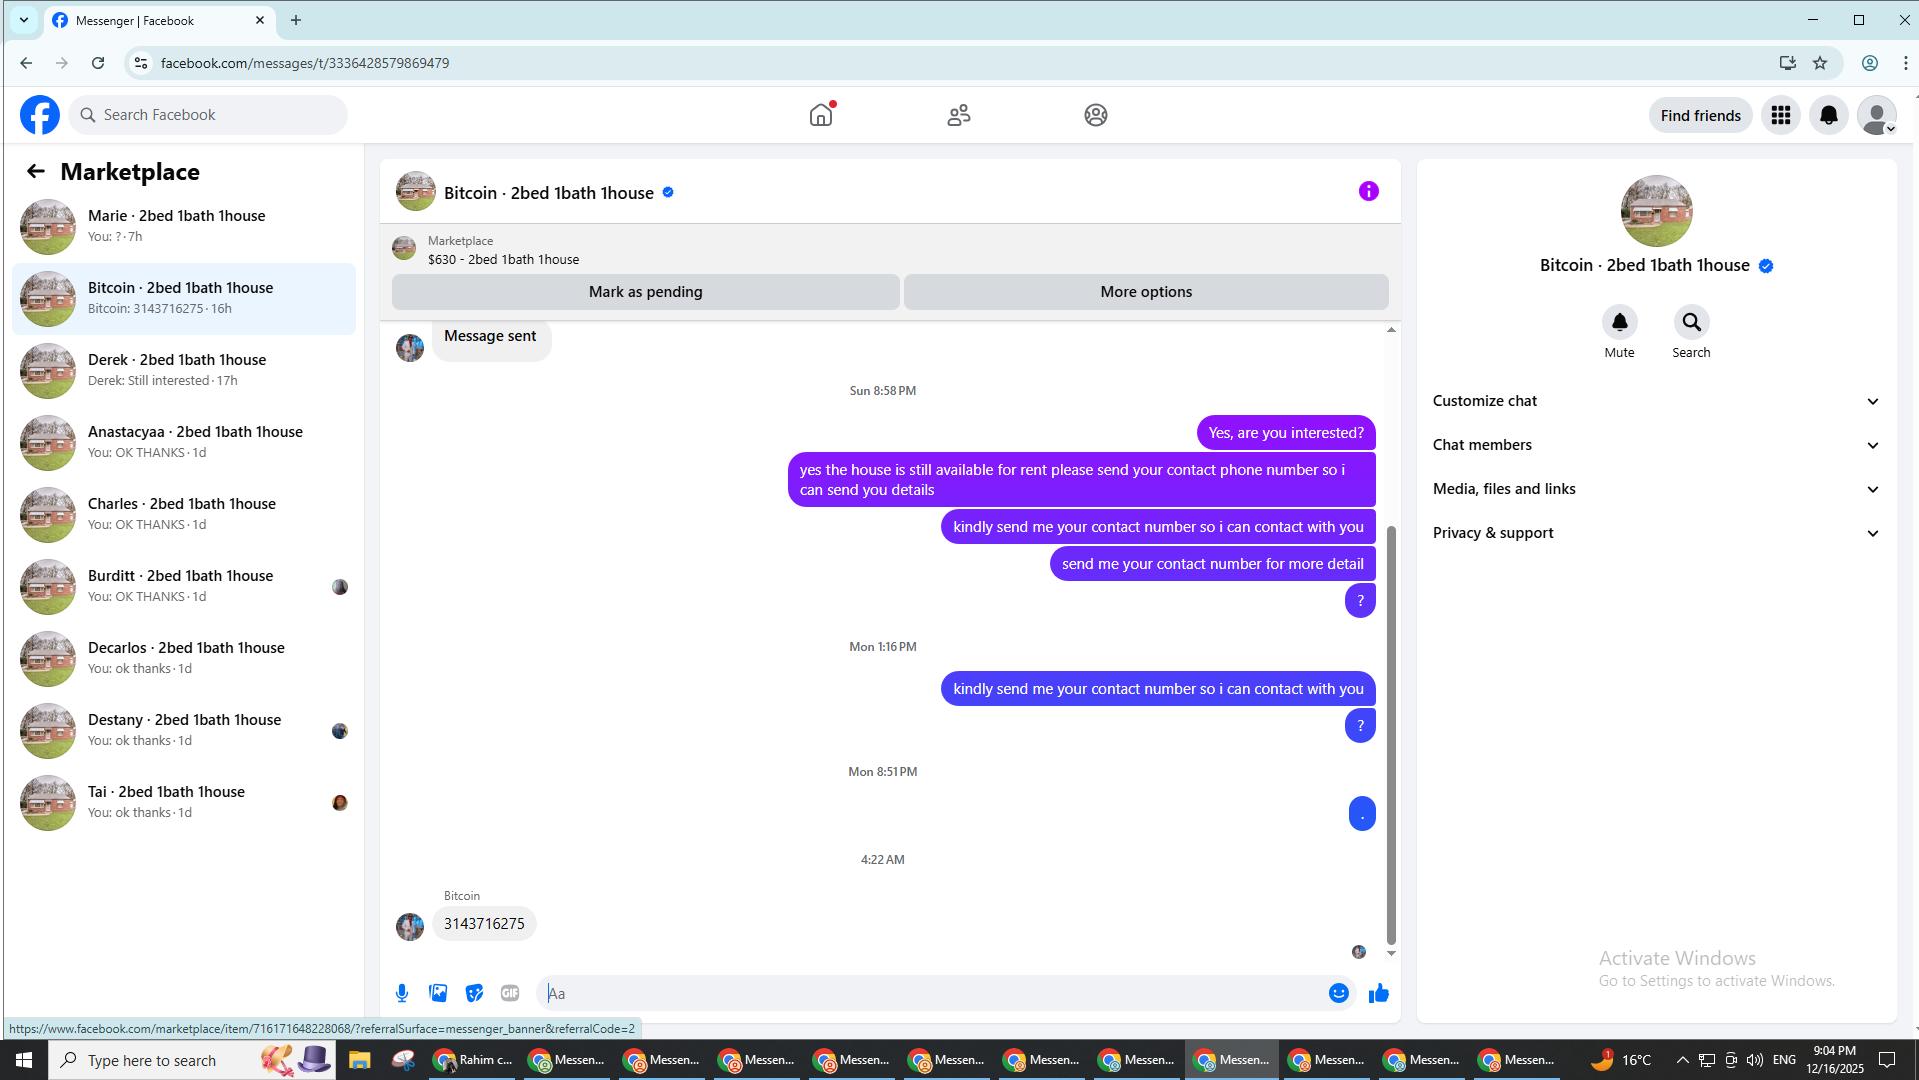Image resolution: width=1919 pixels, height=1080 pixels.
Task: Open Marie's 2bed 1bath 1house conversation
Action: [x=184, y=227]
